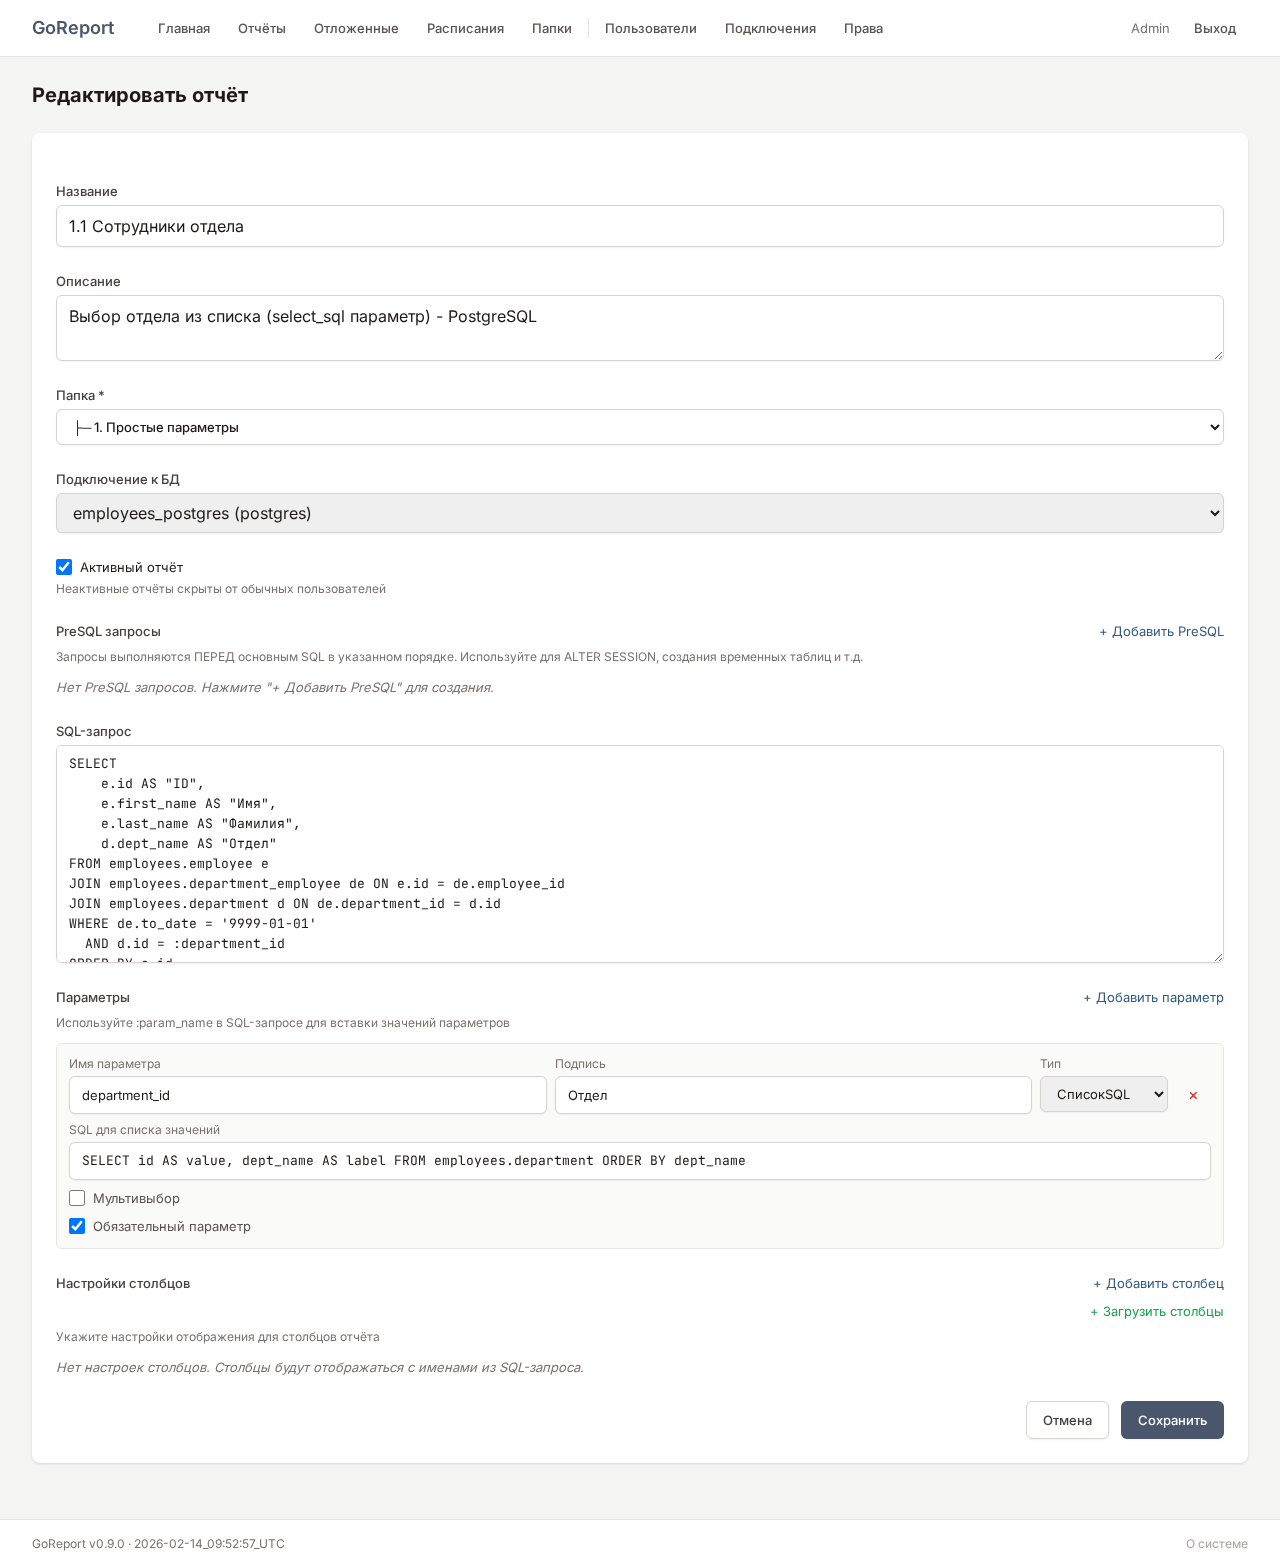Click the + Добавить PreSQL link
The image size is (1280, 1568).
pyautogui.click(x=1161, y=631)
